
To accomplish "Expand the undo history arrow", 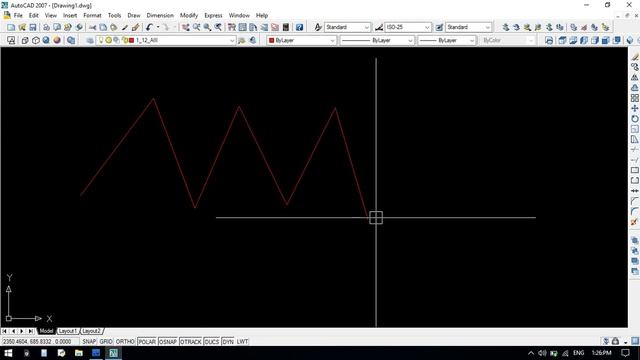I will [x=158, y=27].
